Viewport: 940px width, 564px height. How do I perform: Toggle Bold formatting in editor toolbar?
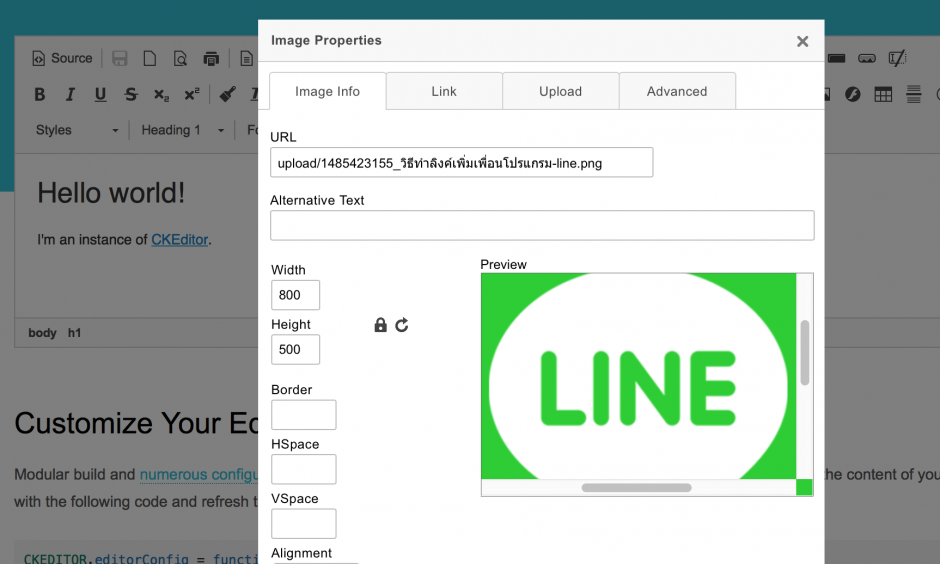[40, 94]
